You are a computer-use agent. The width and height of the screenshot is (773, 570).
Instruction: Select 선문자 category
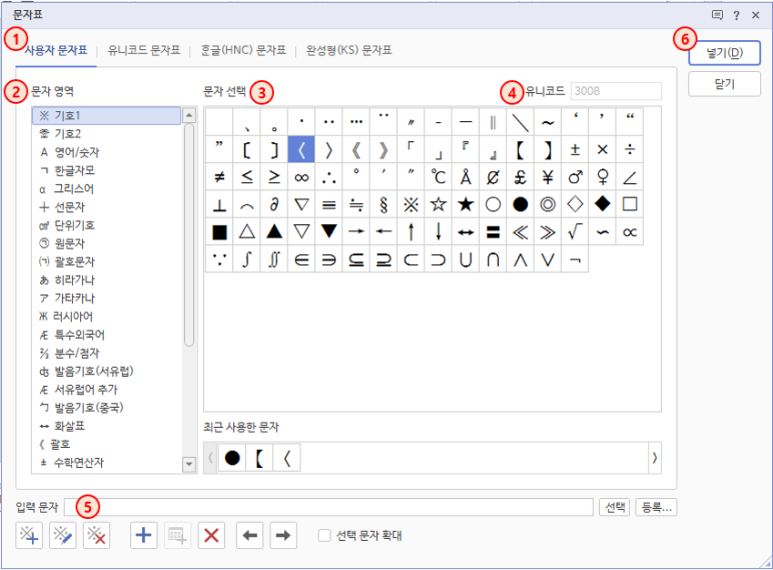(106, 207)
